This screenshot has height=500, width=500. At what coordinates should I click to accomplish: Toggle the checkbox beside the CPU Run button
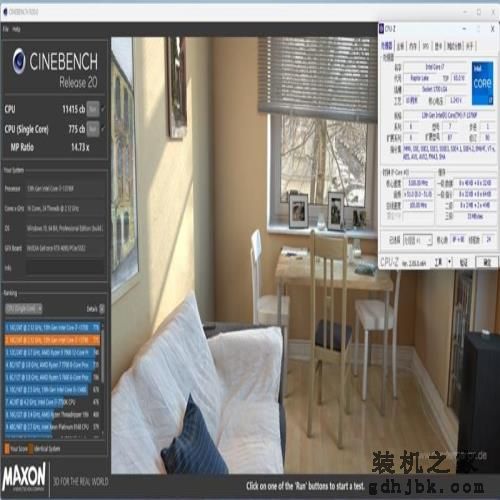pyautogui.click(x=103, y=109)
